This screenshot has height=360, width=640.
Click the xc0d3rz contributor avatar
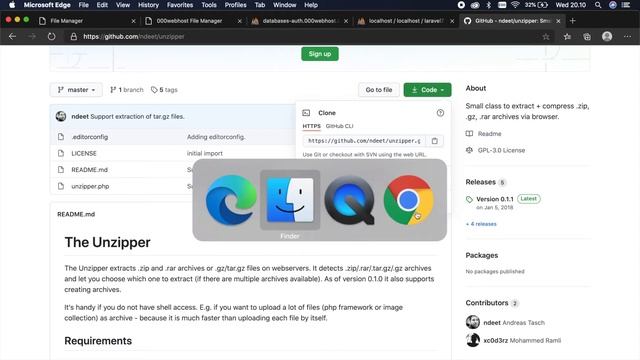473,340
